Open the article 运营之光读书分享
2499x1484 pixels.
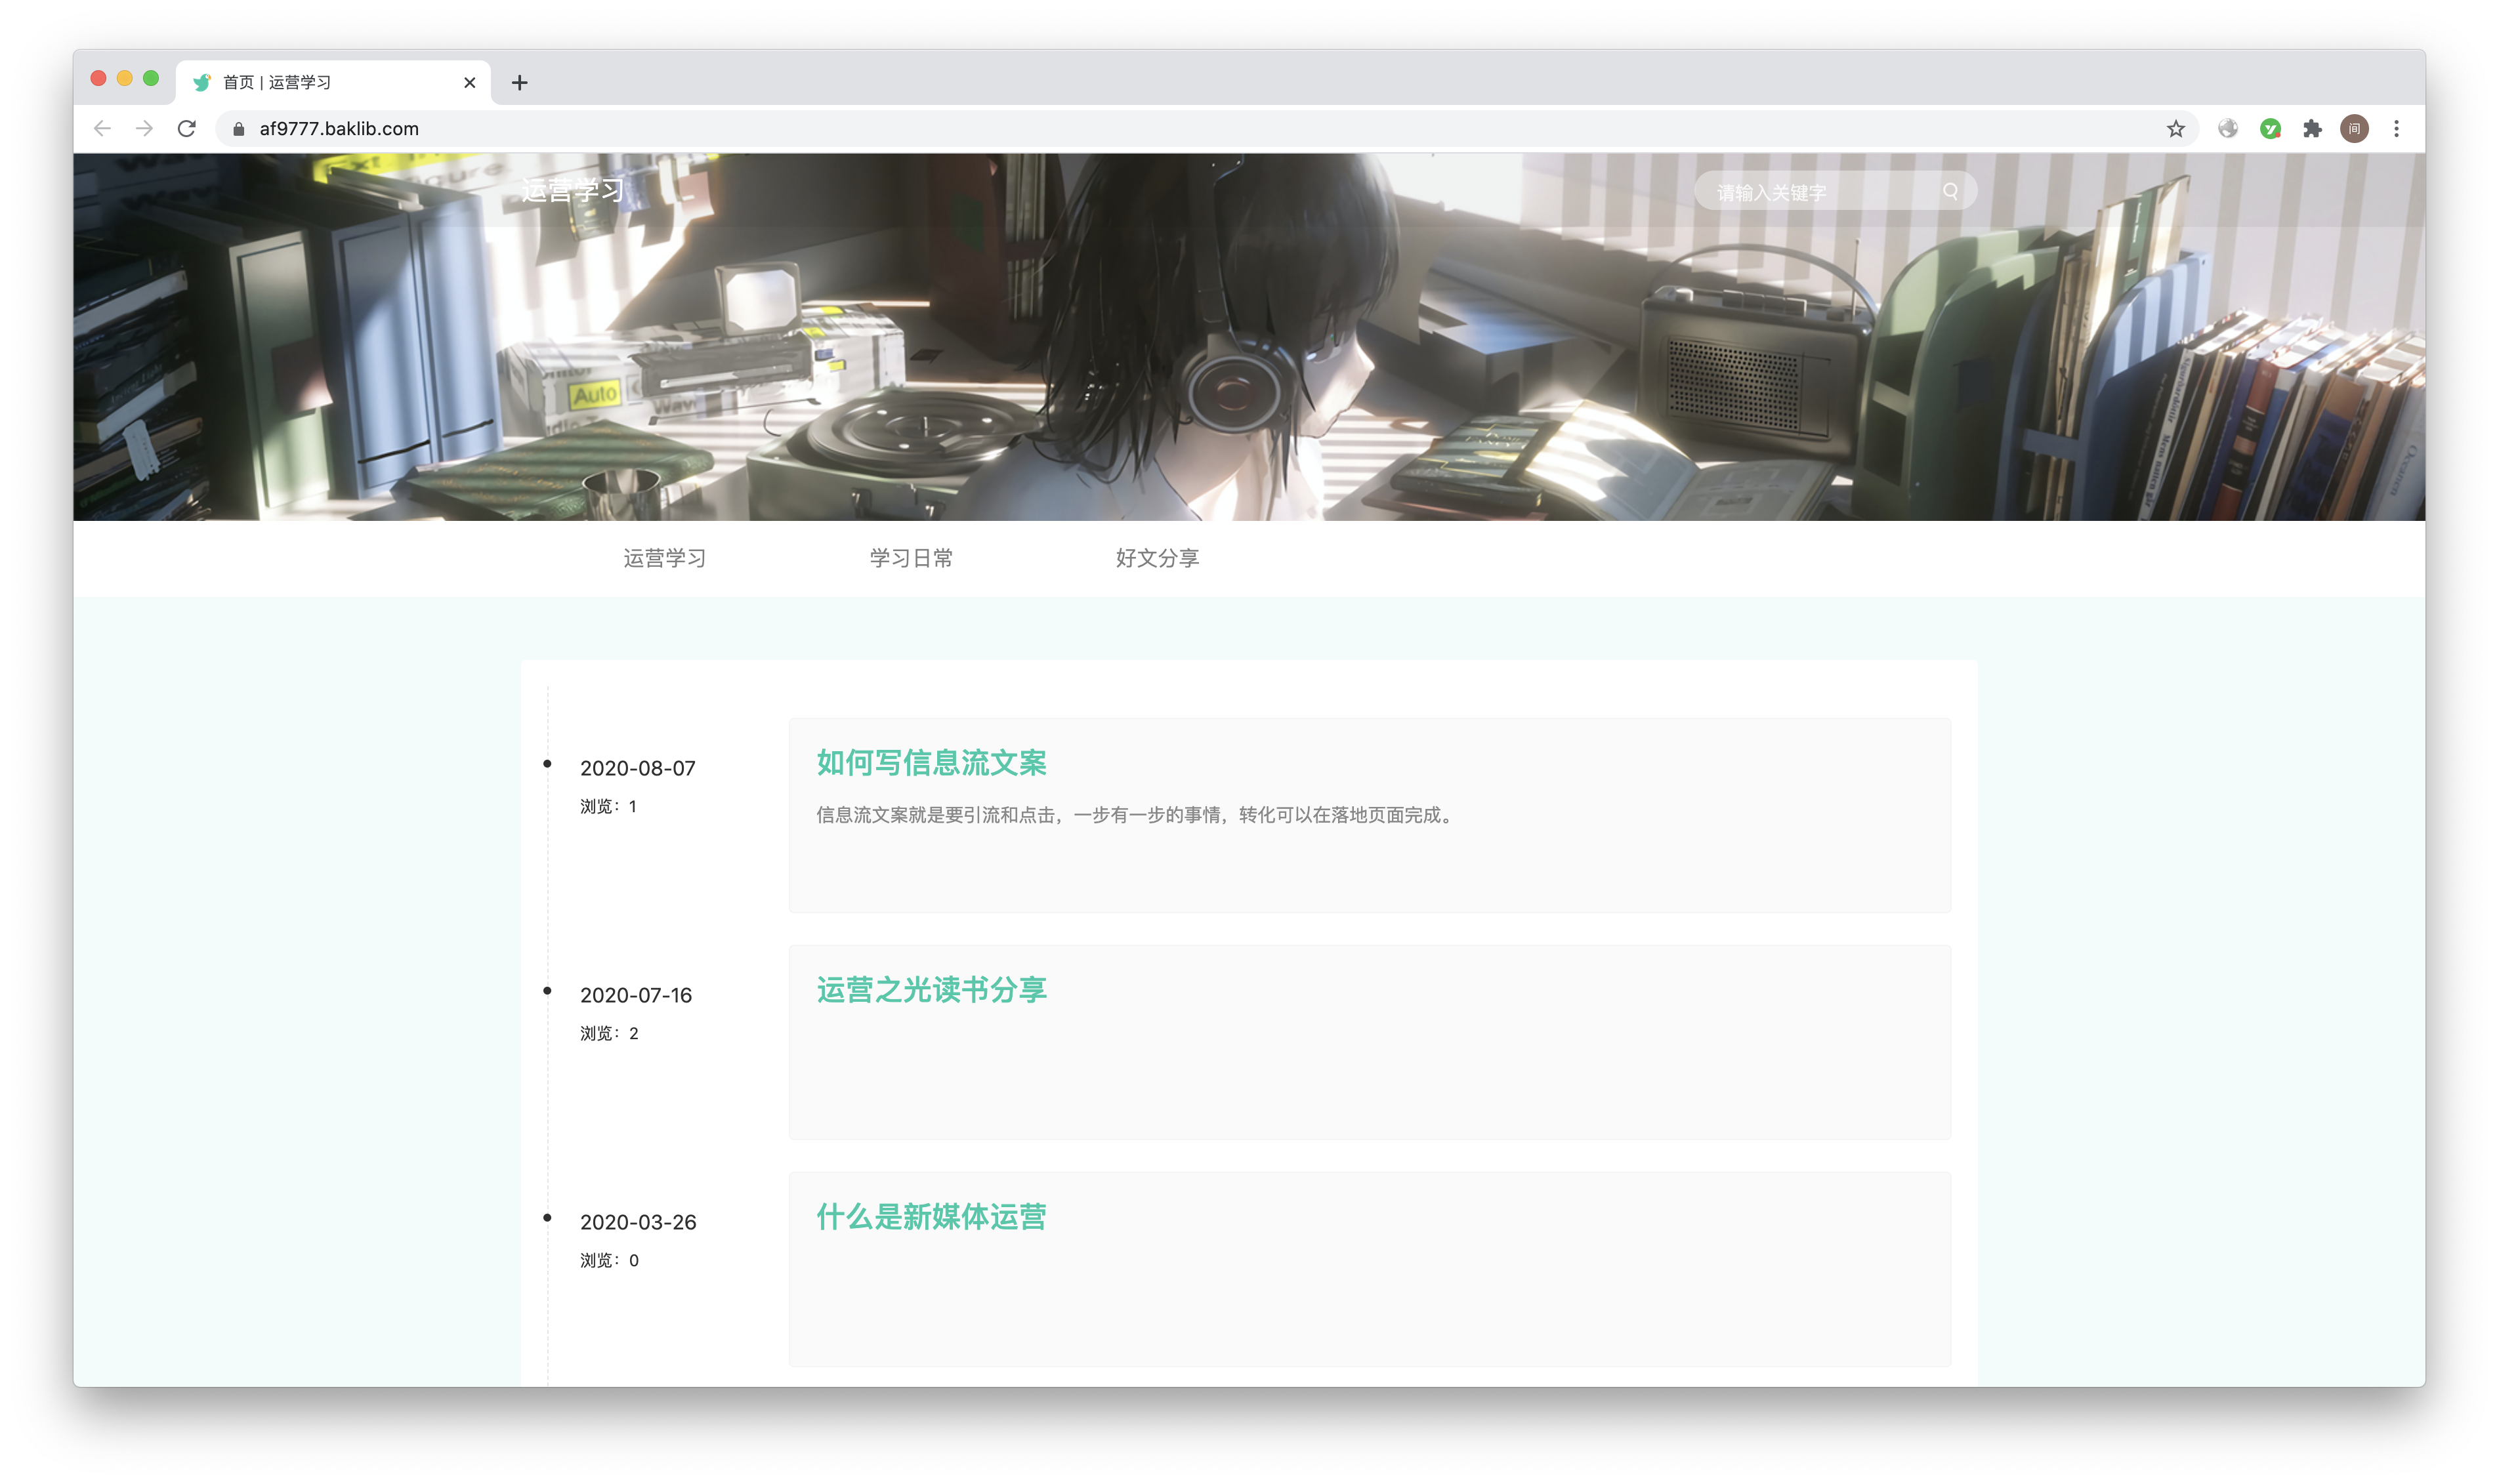[931, 990]
